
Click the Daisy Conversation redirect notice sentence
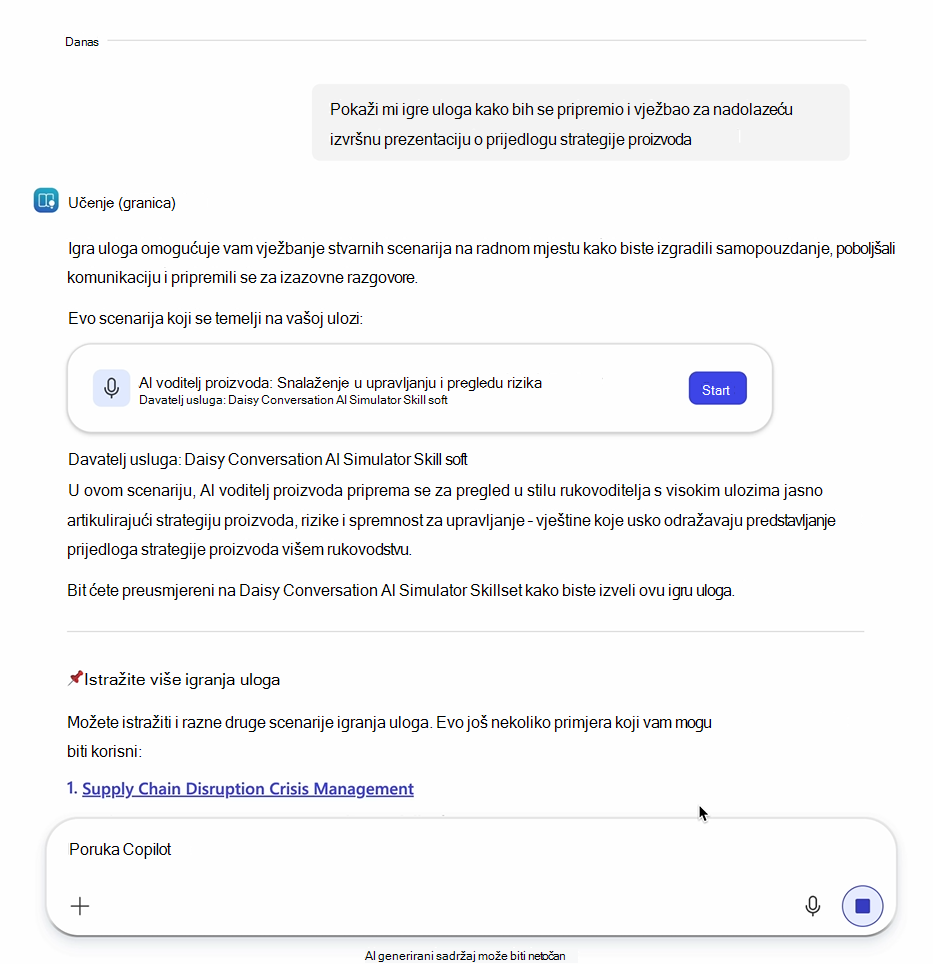pyautogui.click(x=401, y=591)
